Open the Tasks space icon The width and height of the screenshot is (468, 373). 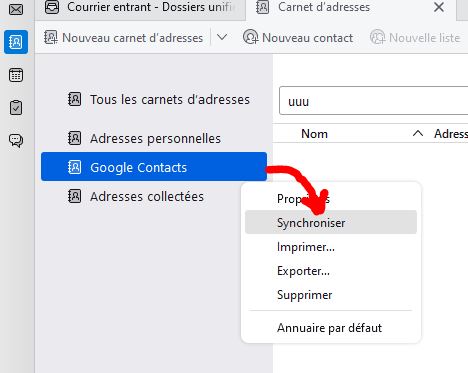tap(16, 108)
